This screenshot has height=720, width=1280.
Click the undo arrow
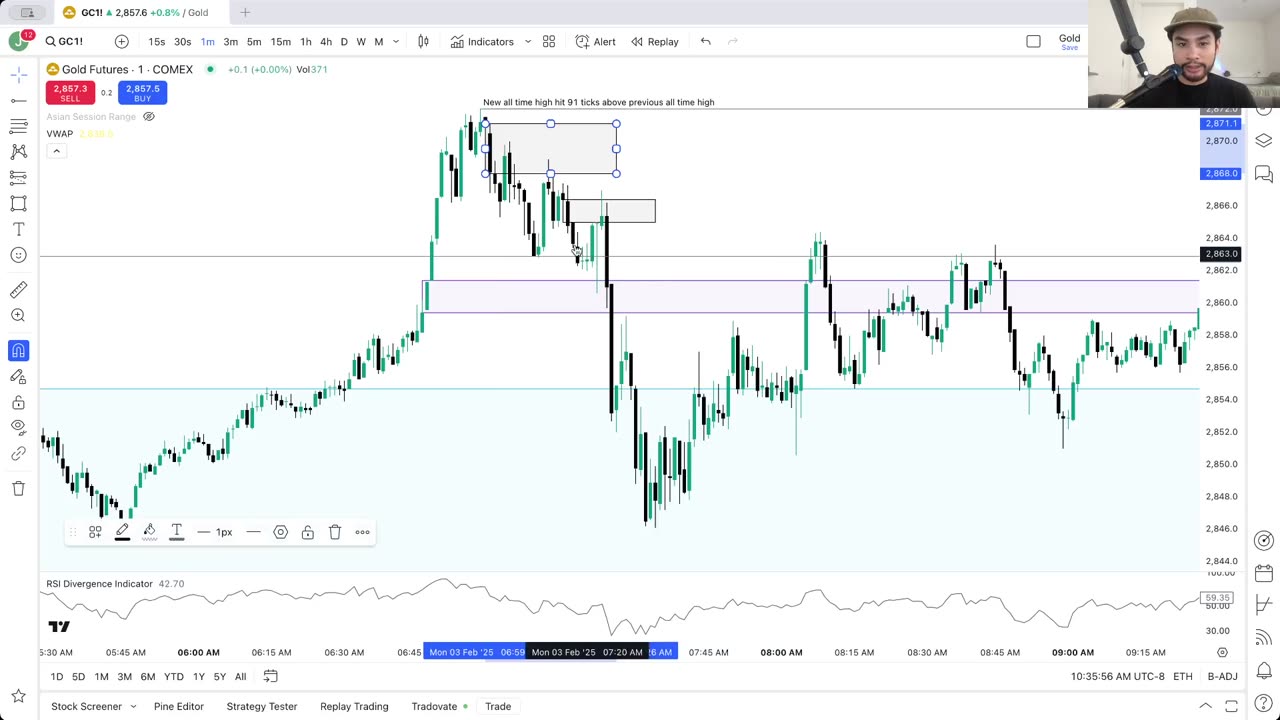pos(706,41)
